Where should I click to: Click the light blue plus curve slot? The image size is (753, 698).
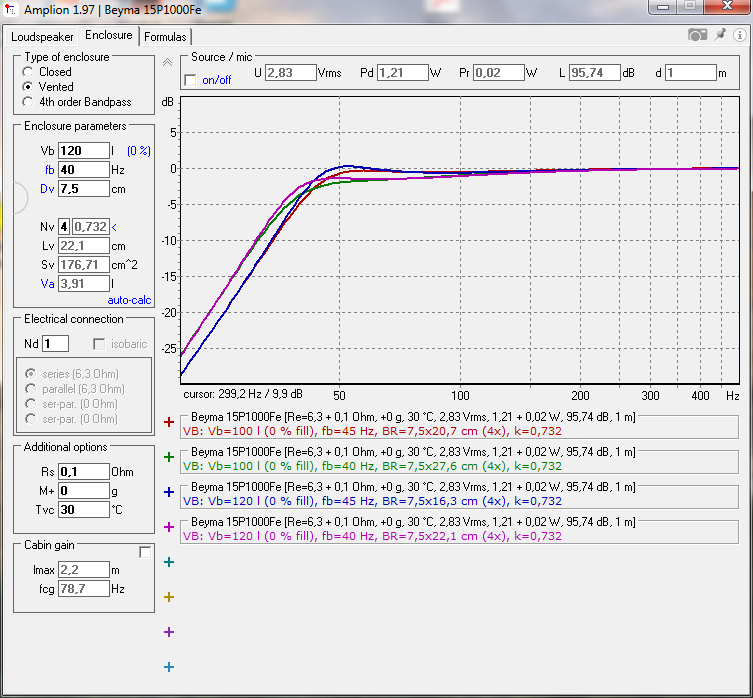pyautogui.click(x=169, y=667)
